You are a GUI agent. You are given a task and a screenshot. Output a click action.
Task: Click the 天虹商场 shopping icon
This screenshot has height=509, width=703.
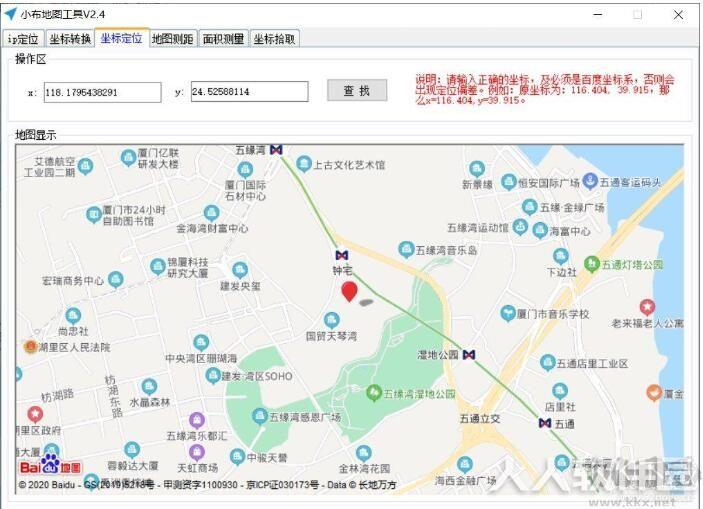[197, 452]
